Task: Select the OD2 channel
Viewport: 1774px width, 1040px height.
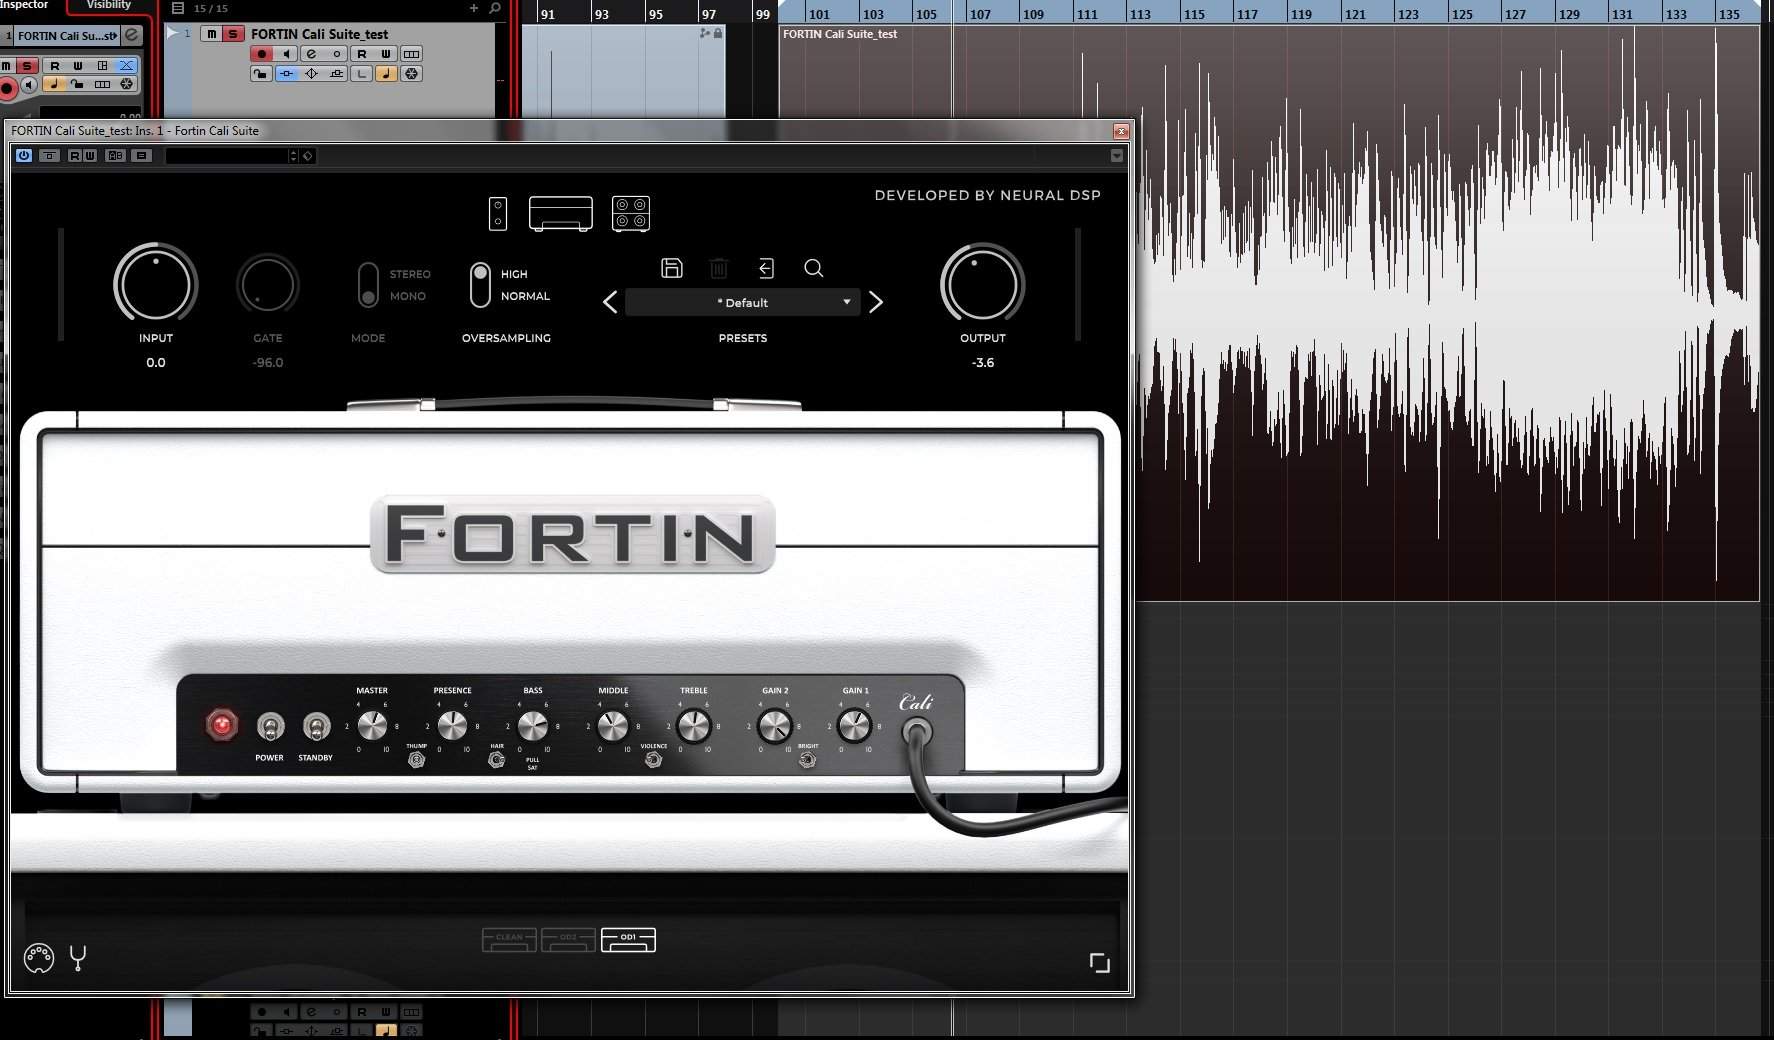Action: click(x=568, y=940)
